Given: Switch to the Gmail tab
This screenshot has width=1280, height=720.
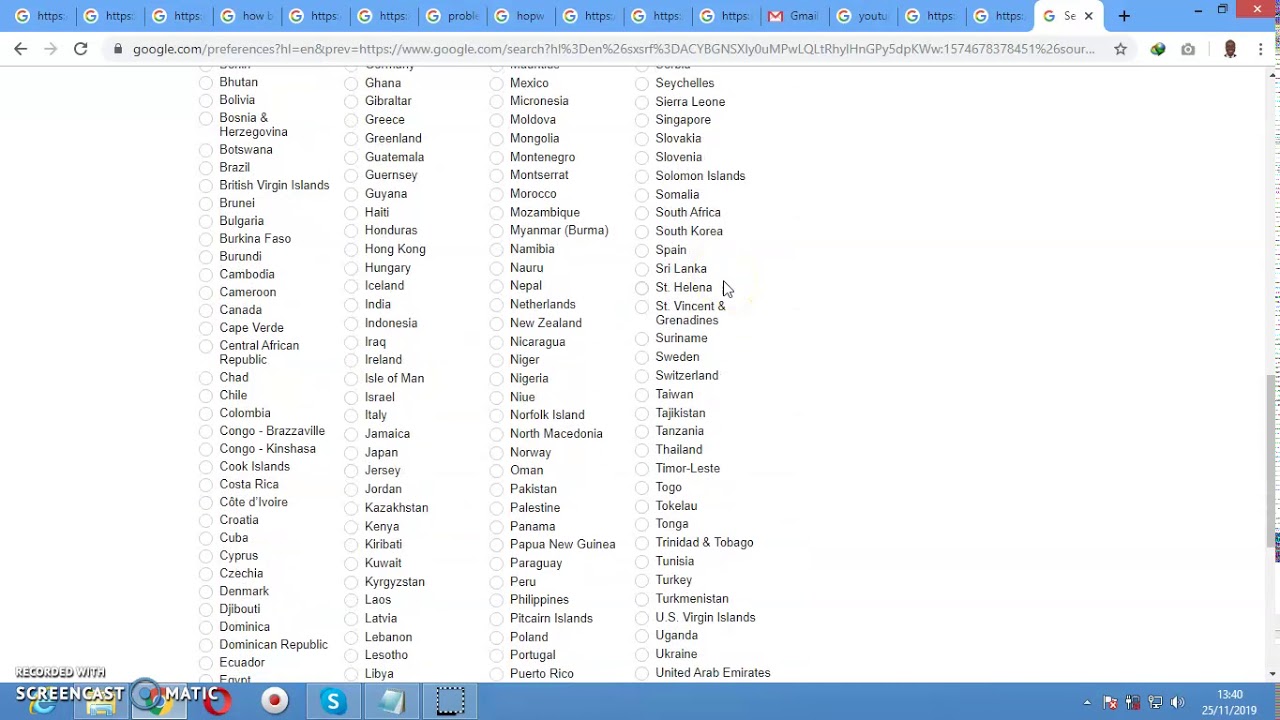Looking at the screenshot, I should tap(793, 16).
